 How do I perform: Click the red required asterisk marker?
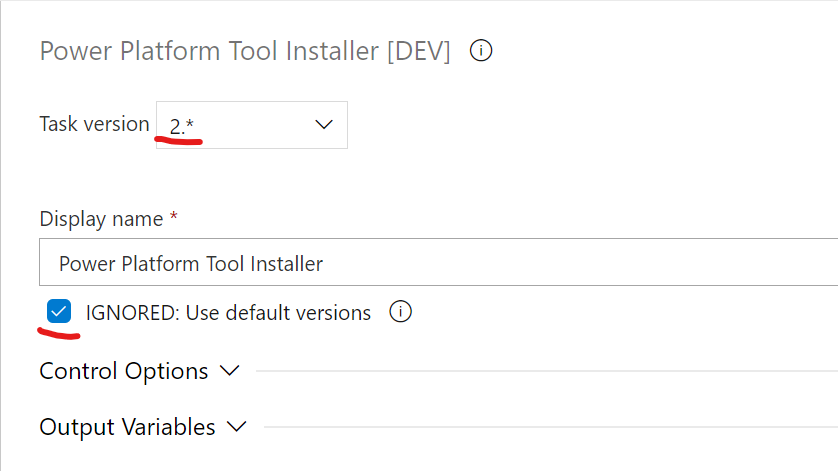click(x=175, y=217)
